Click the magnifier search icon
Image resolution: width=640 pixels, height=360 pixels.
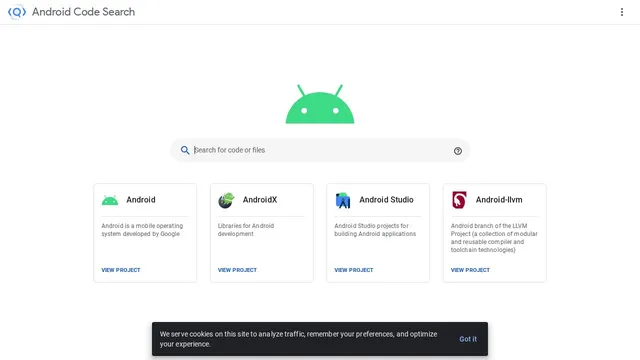185,150
